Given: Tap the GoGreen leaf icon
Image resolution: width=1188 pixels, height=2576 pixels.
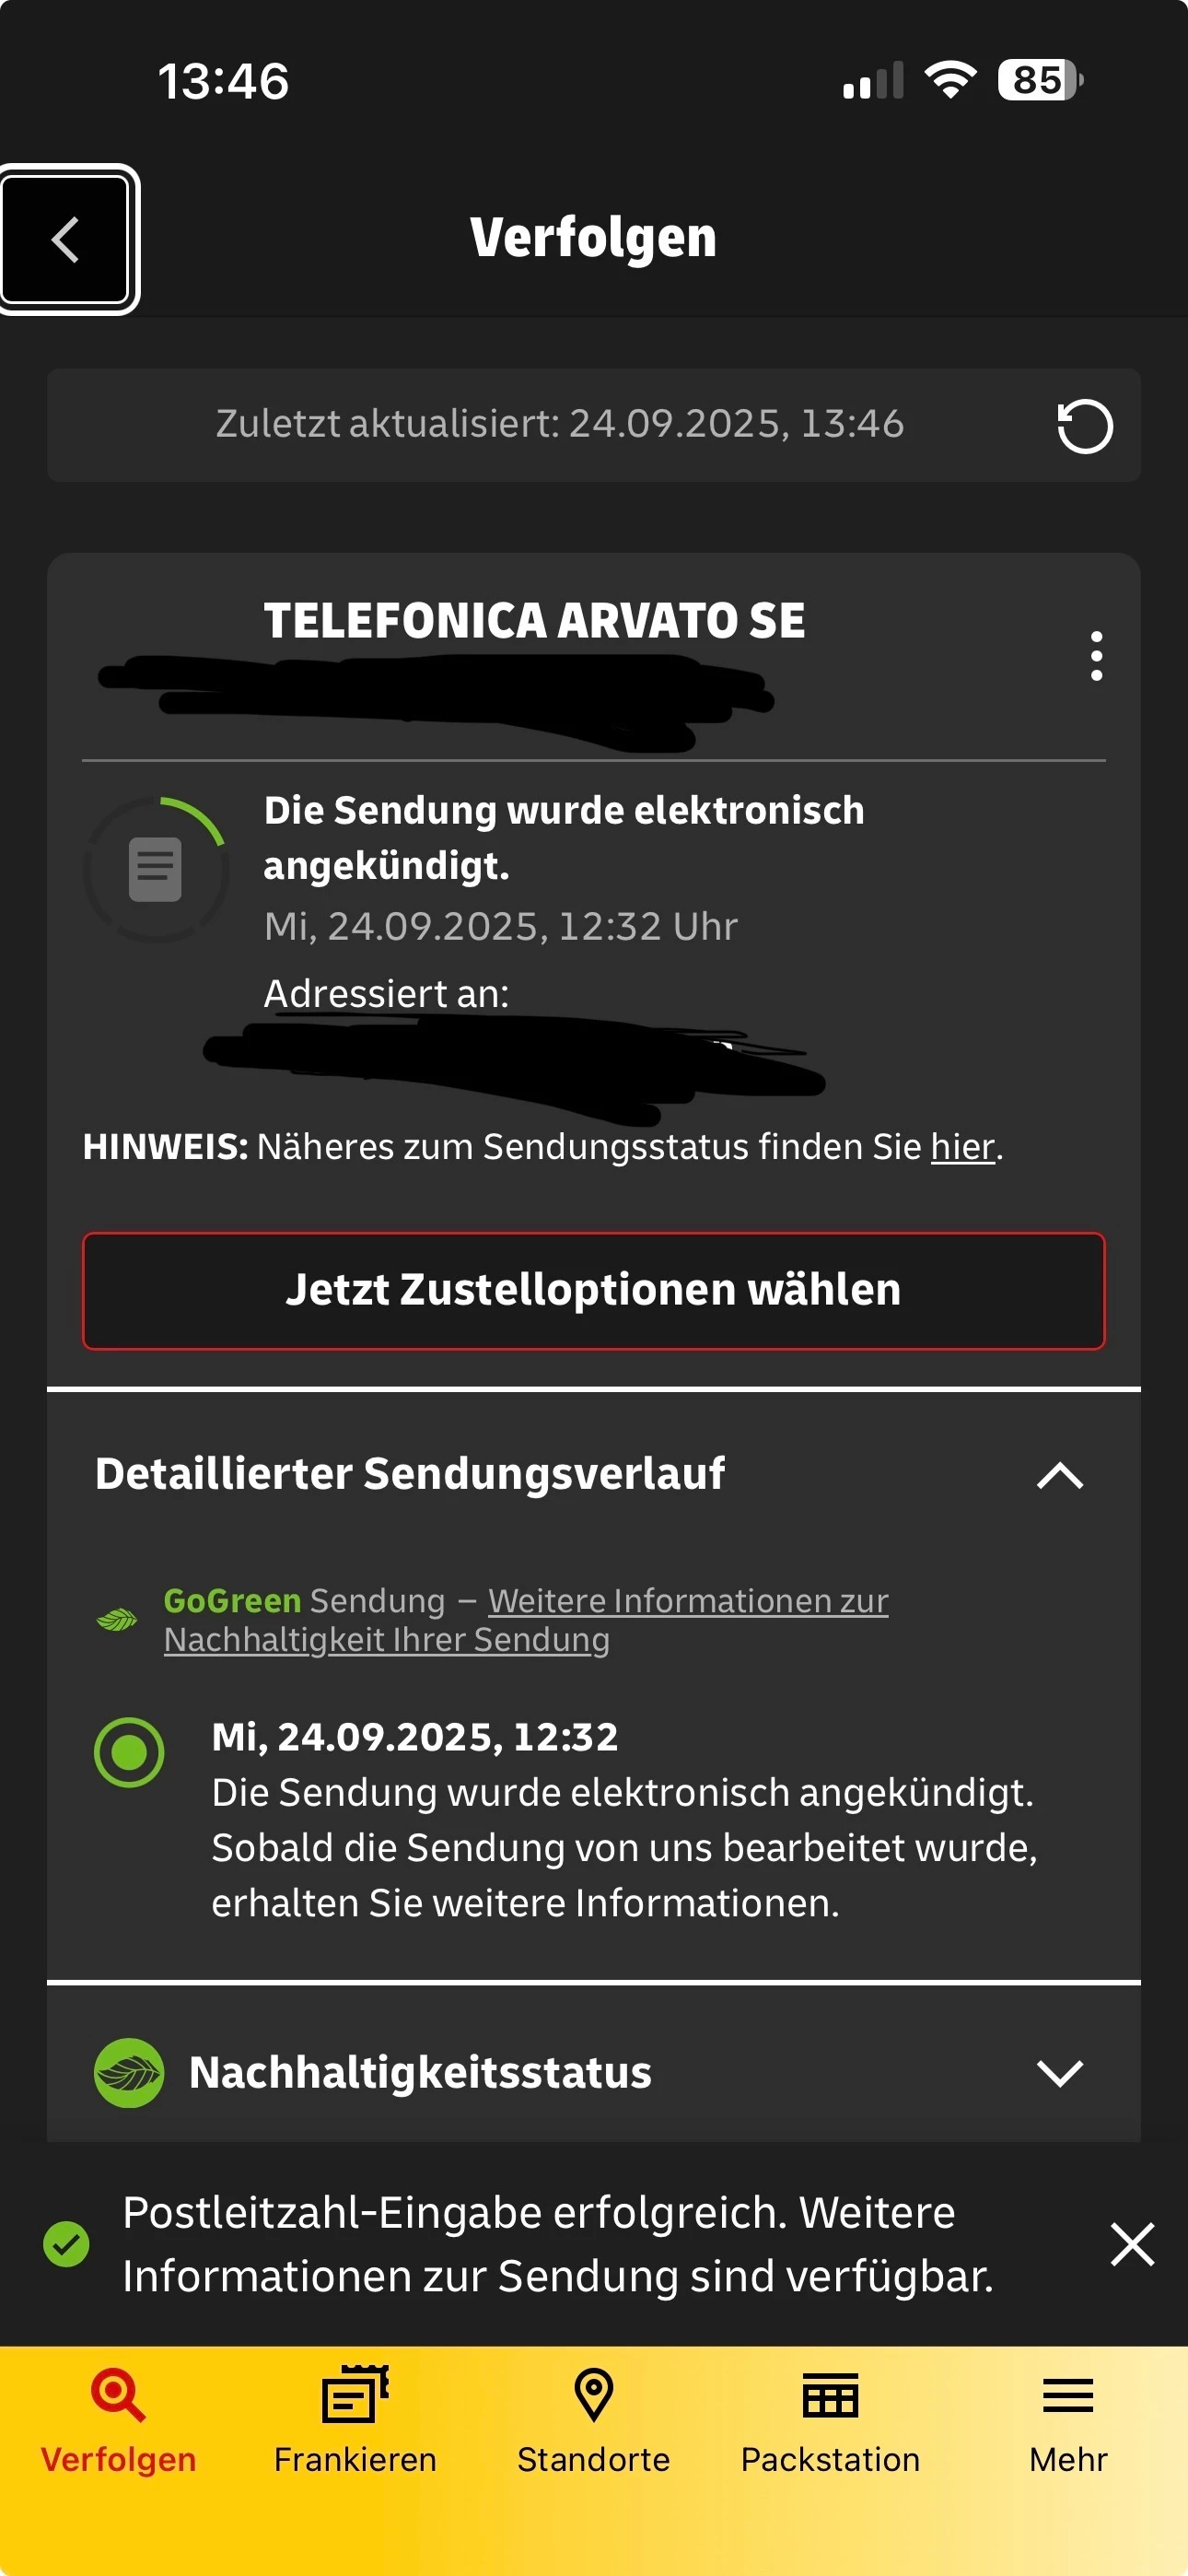Looking at the screenshot, I should pos(117,1619).
